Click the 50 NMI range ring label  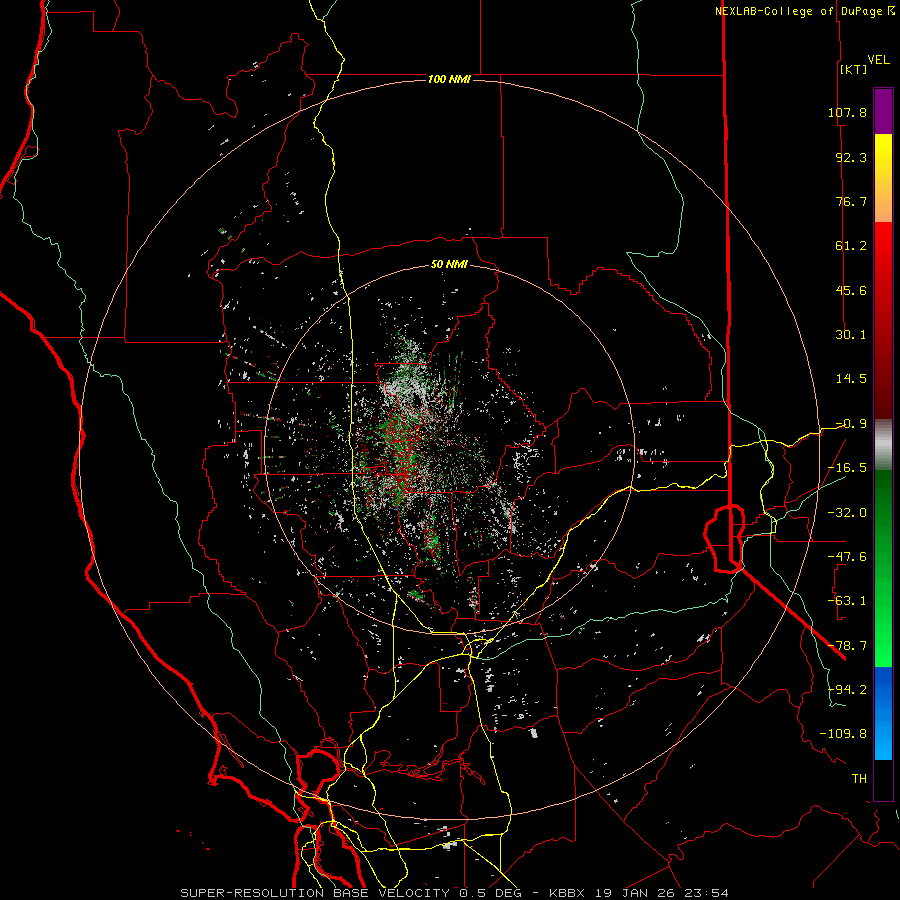(449, 264)
